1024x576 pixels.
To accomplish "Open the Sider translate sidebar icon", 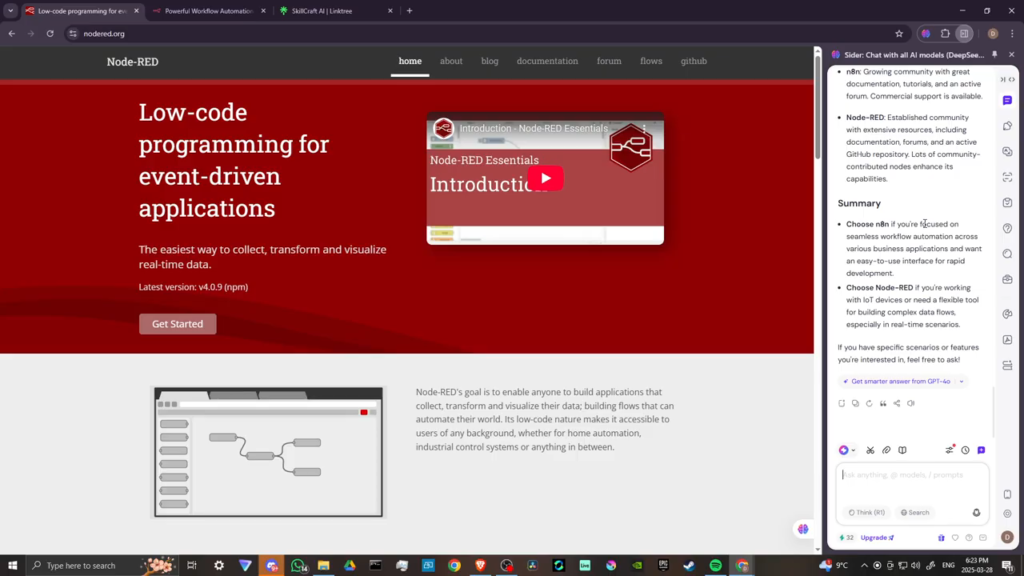I will pos(1007,152).
